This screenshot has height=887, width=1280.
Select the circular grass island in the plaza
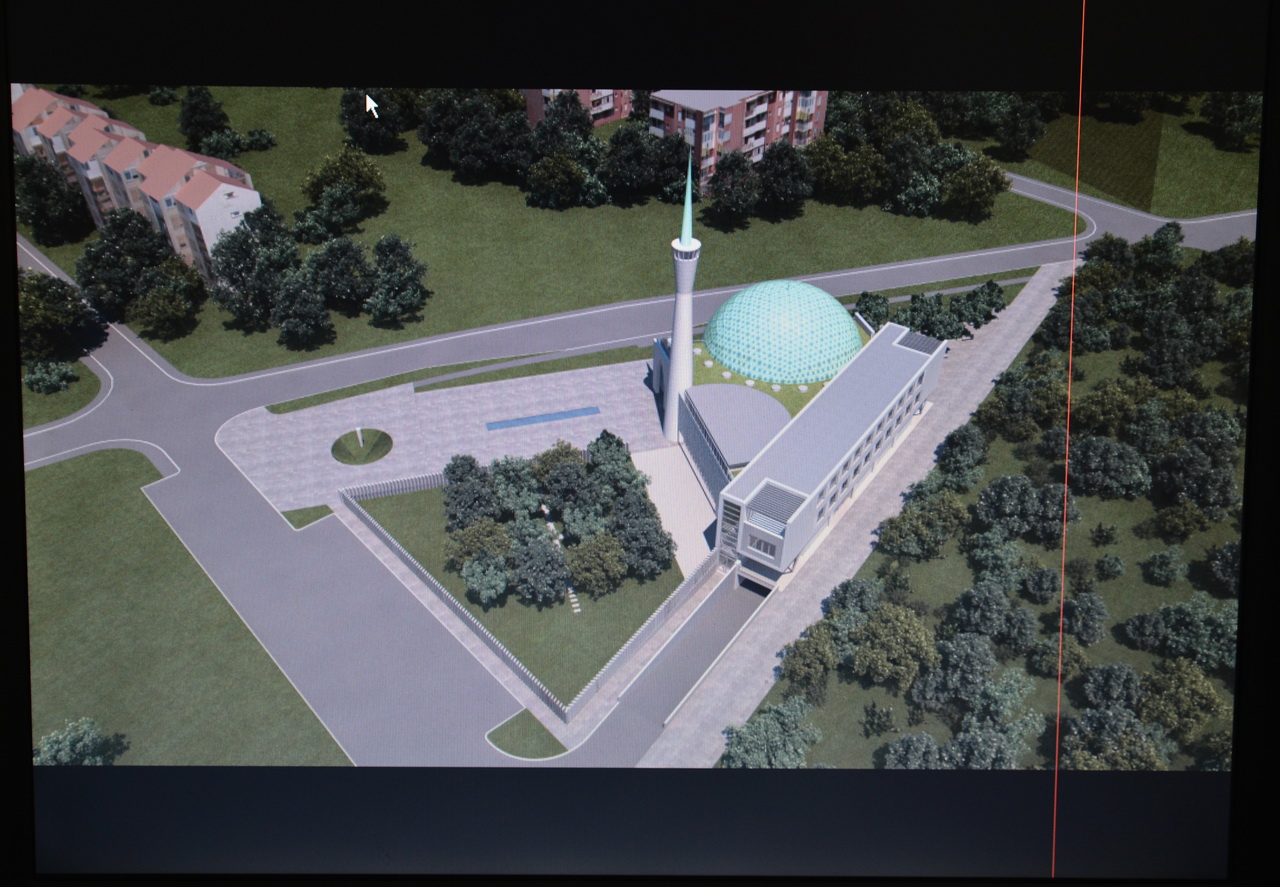coord(361,446)
